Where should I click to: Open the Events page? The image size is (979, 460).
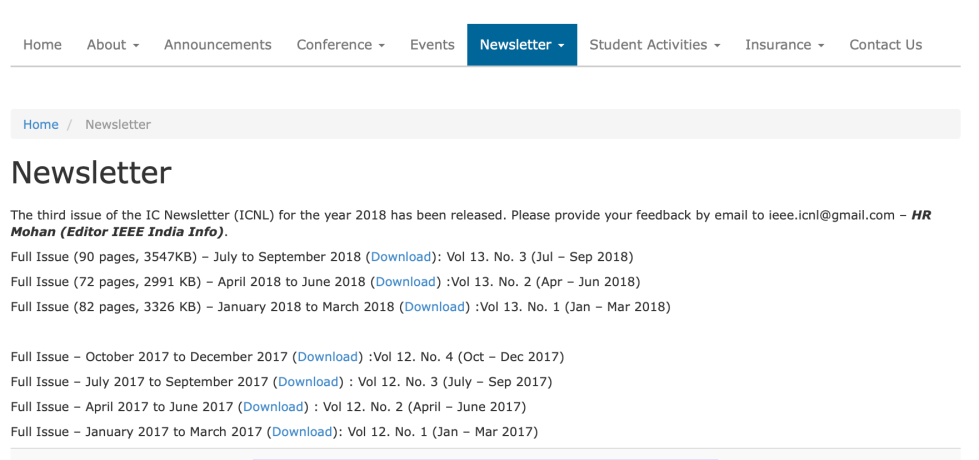tap(432, 45)
